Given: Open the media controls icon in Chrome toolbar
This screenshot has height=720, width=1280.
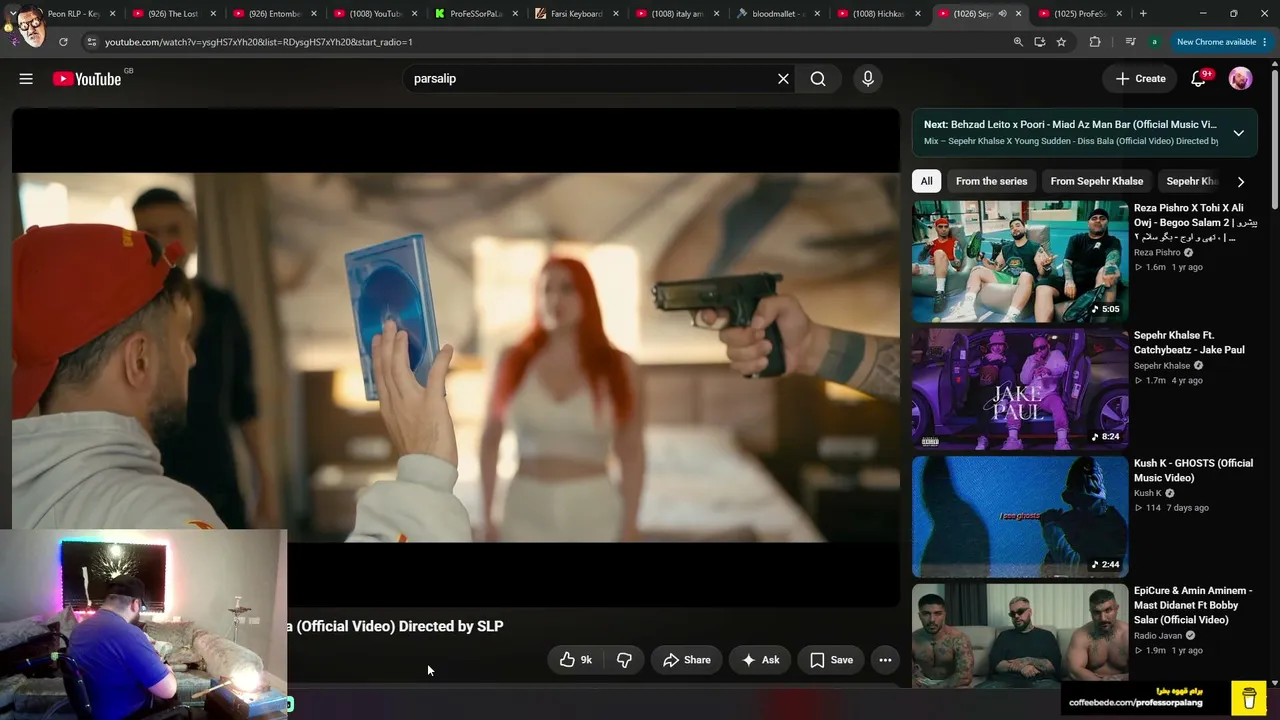Looking at the screenshot, I should click(x=1130, y=42).
